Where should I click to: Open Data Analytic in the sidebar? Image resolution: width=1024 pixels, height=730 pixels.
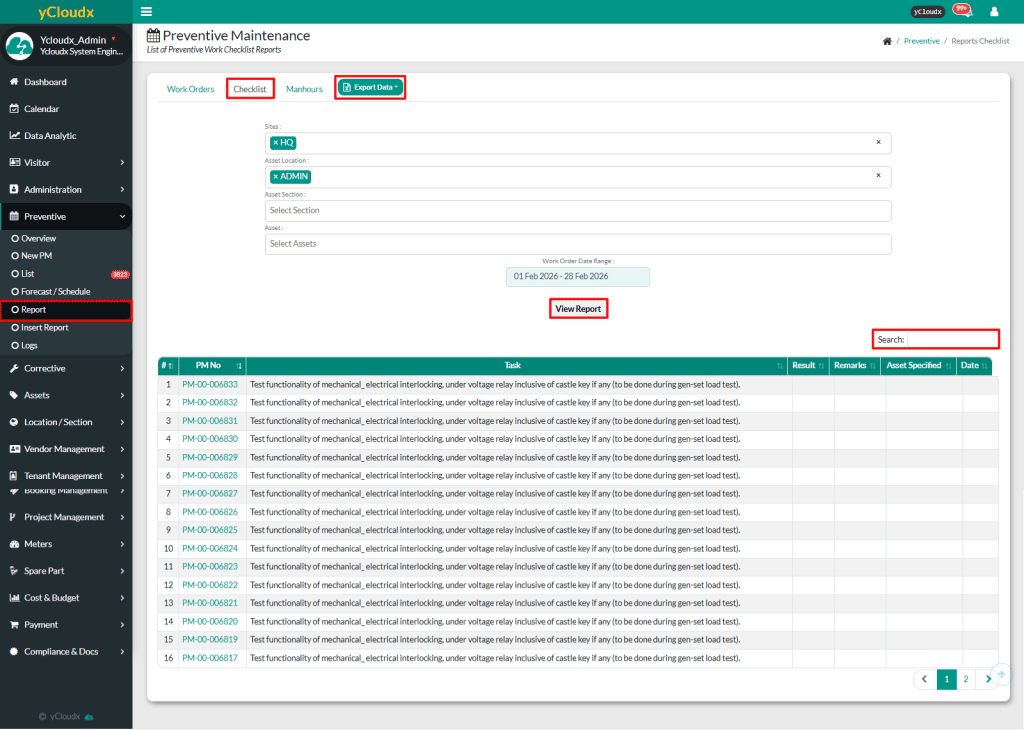coord(50,136)
